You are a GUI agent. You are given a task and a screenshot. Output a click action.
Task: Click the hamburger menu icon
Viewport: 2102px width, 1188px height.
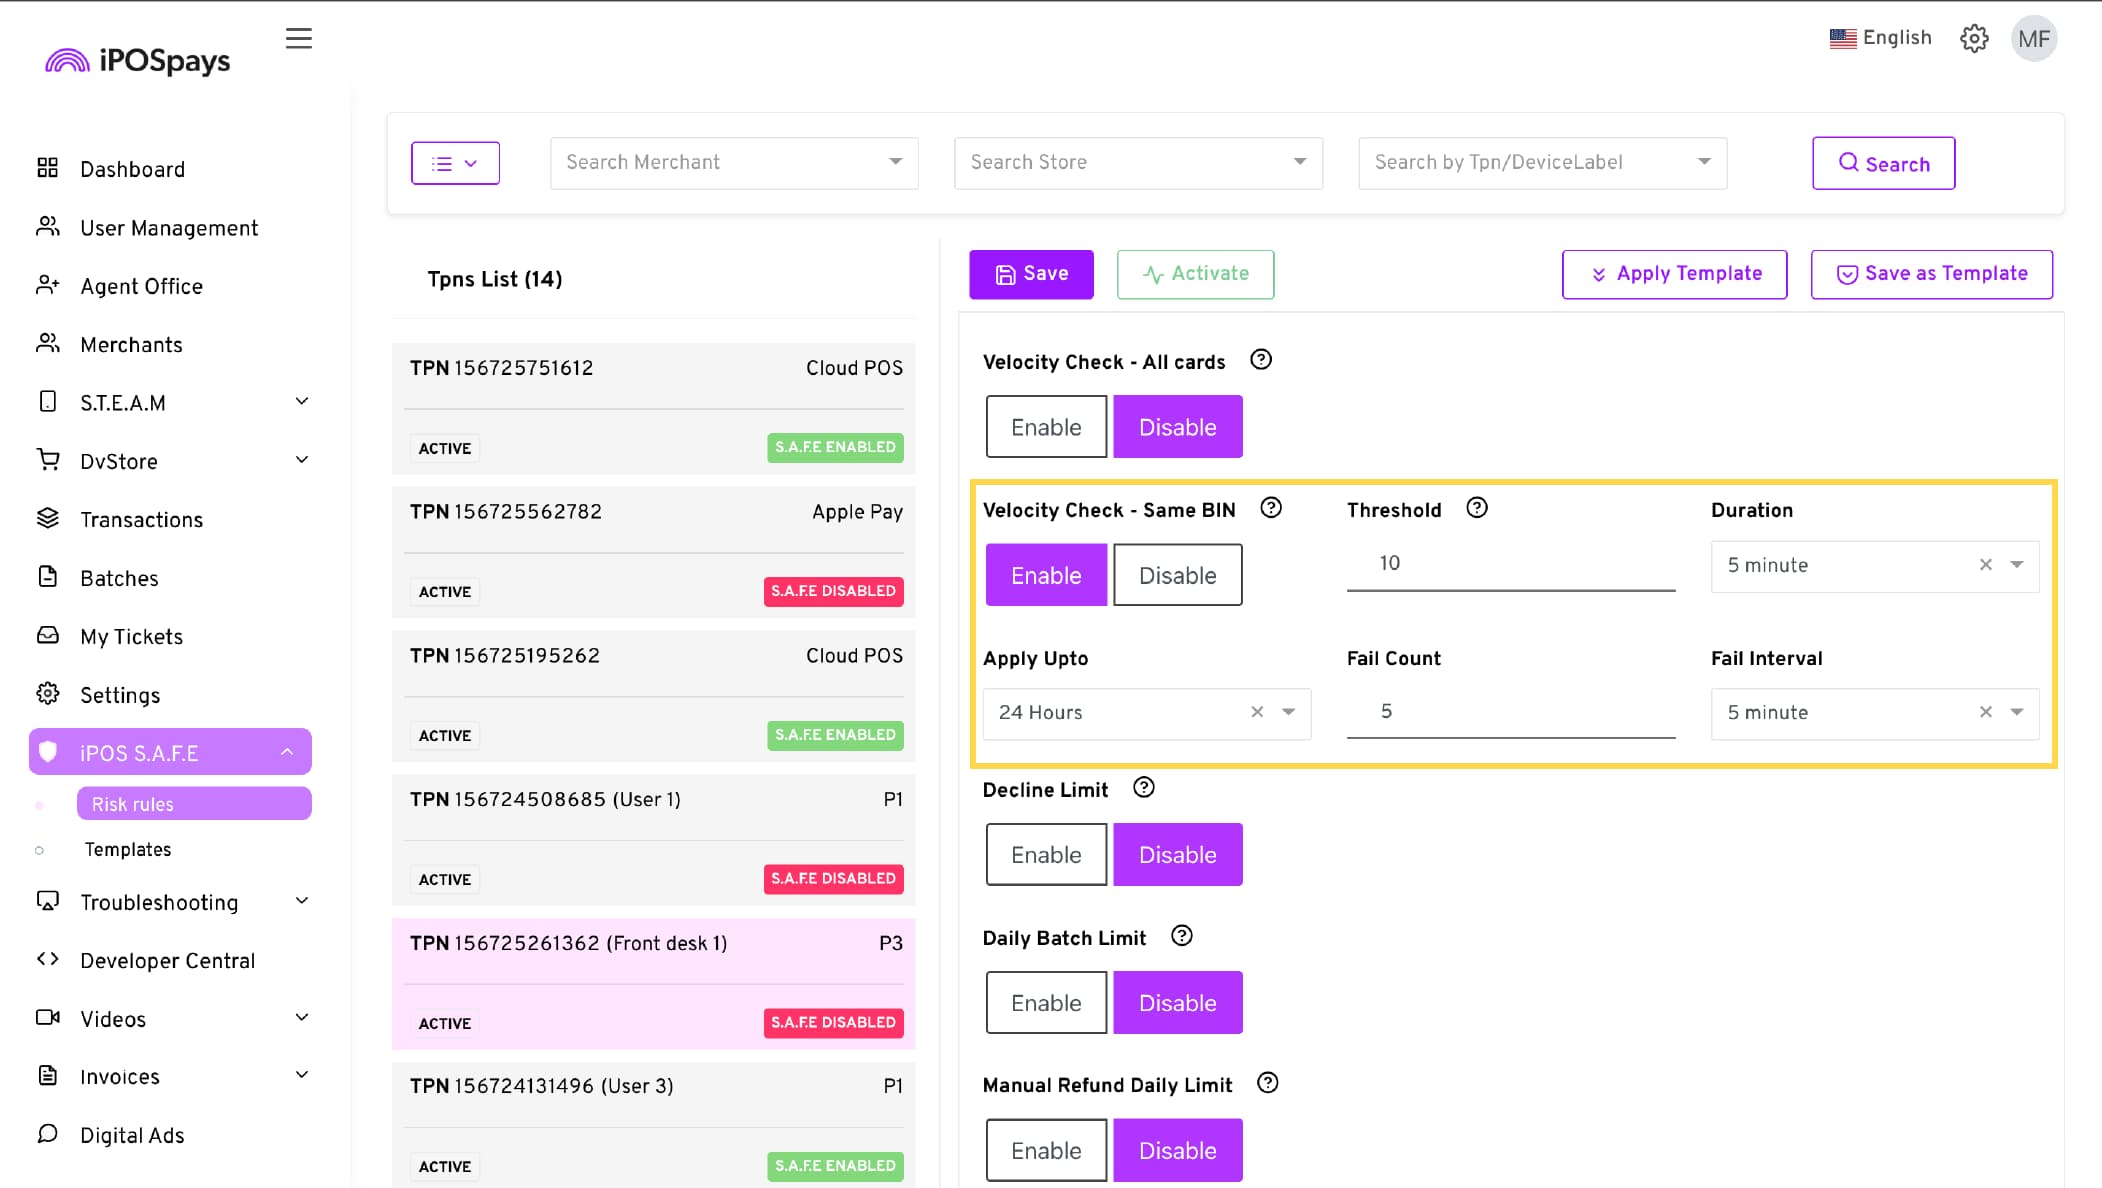click(x=298, y=38)
